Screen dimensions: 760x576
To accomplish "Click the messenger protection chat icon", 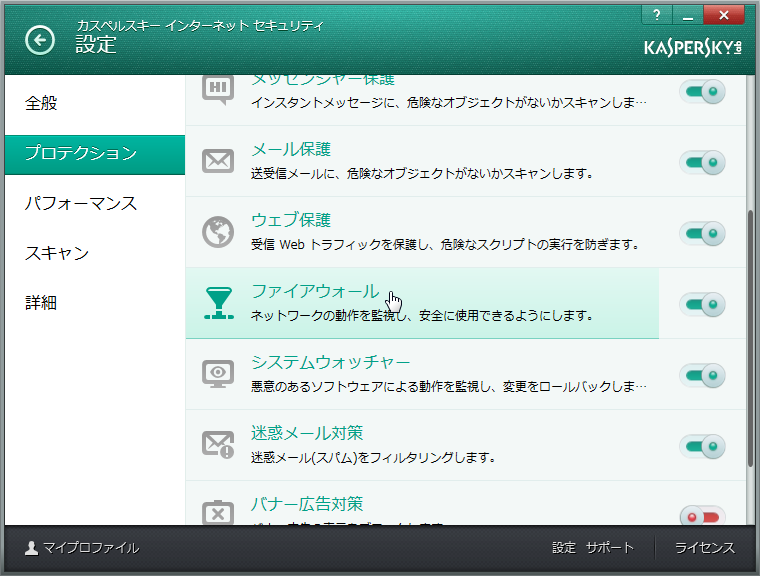I will 218,90.
